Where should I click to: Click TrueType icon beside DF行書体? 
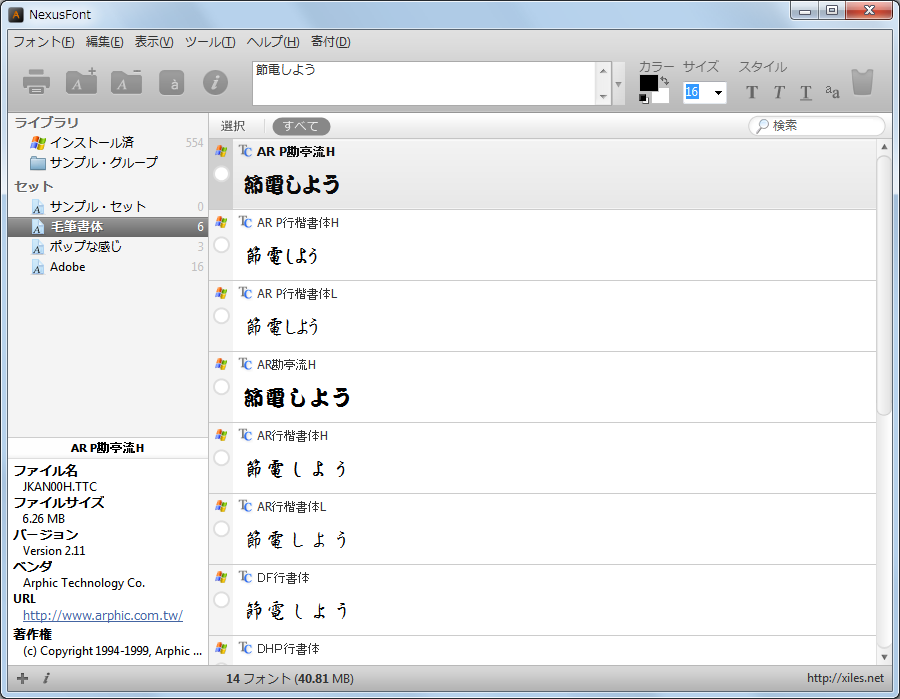[x=246, y=577]
